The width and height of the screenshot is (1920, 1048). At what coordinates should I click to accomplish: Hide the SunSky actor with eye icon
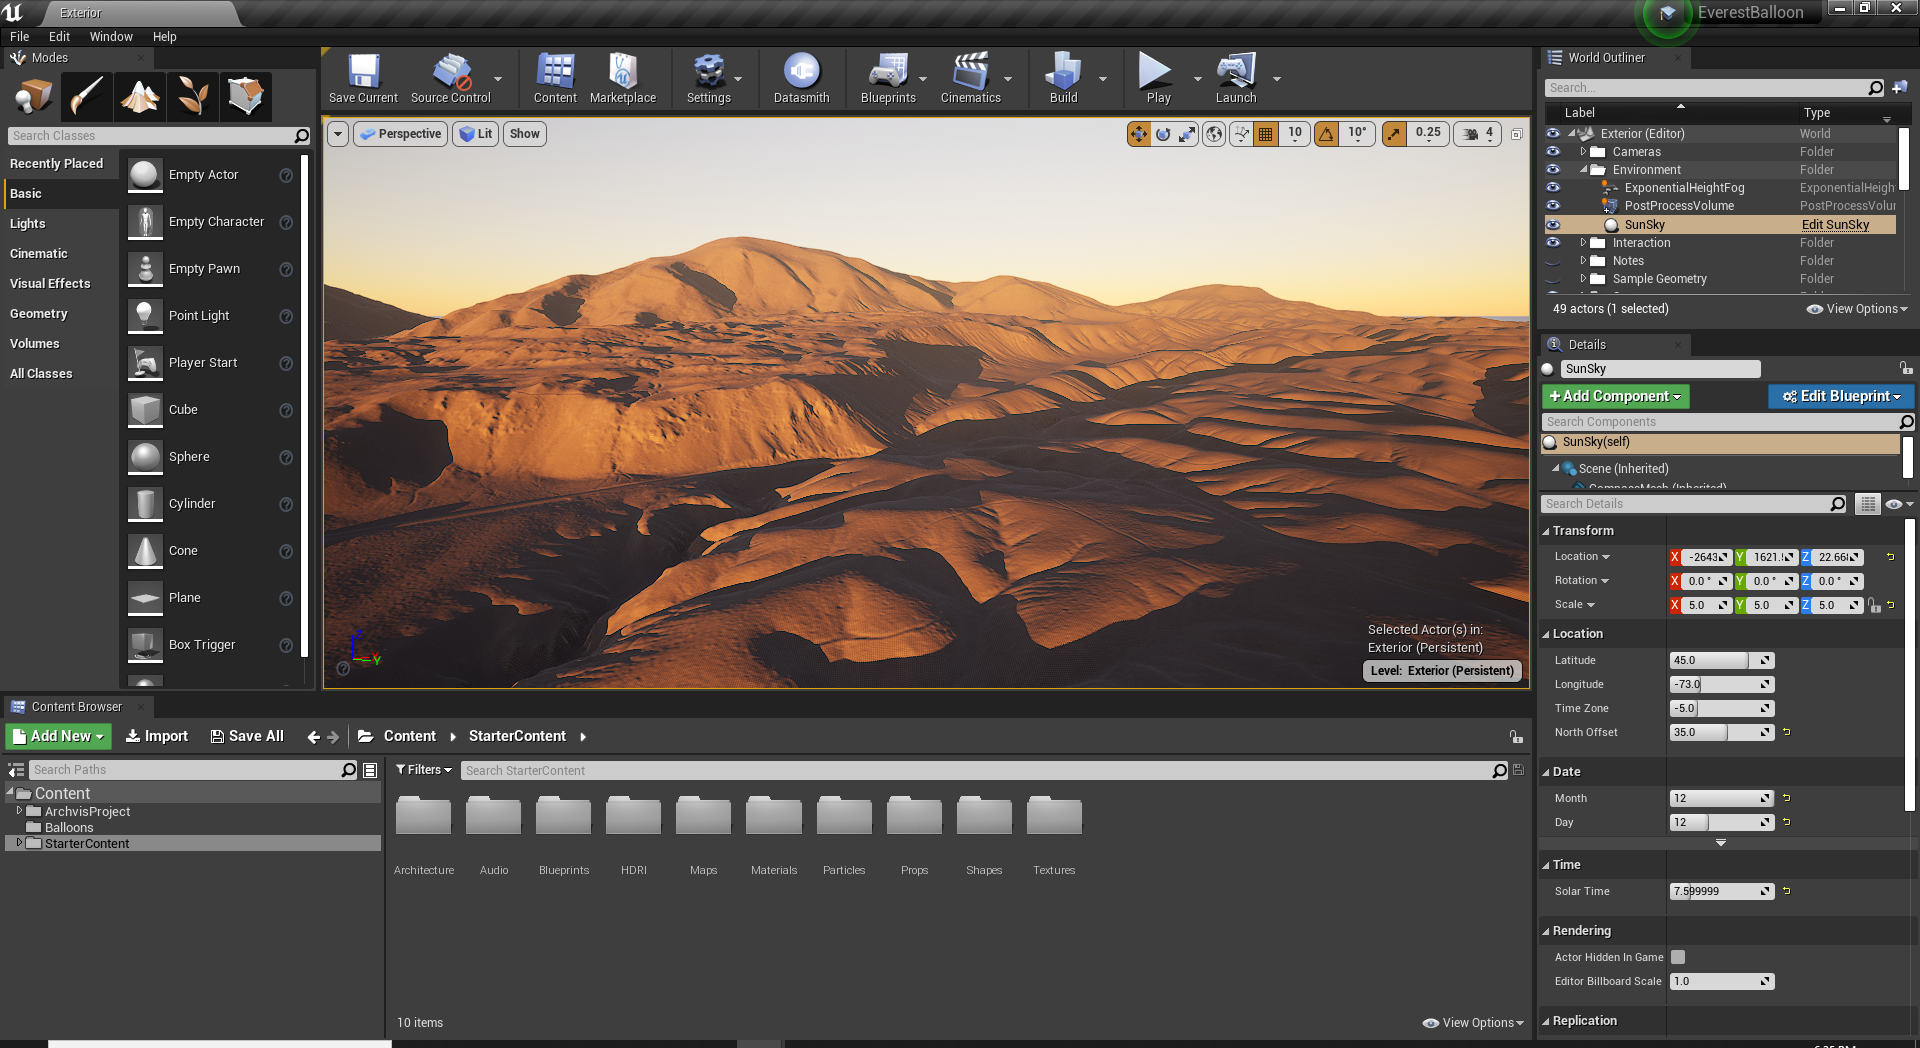(x=1553, y=225)
